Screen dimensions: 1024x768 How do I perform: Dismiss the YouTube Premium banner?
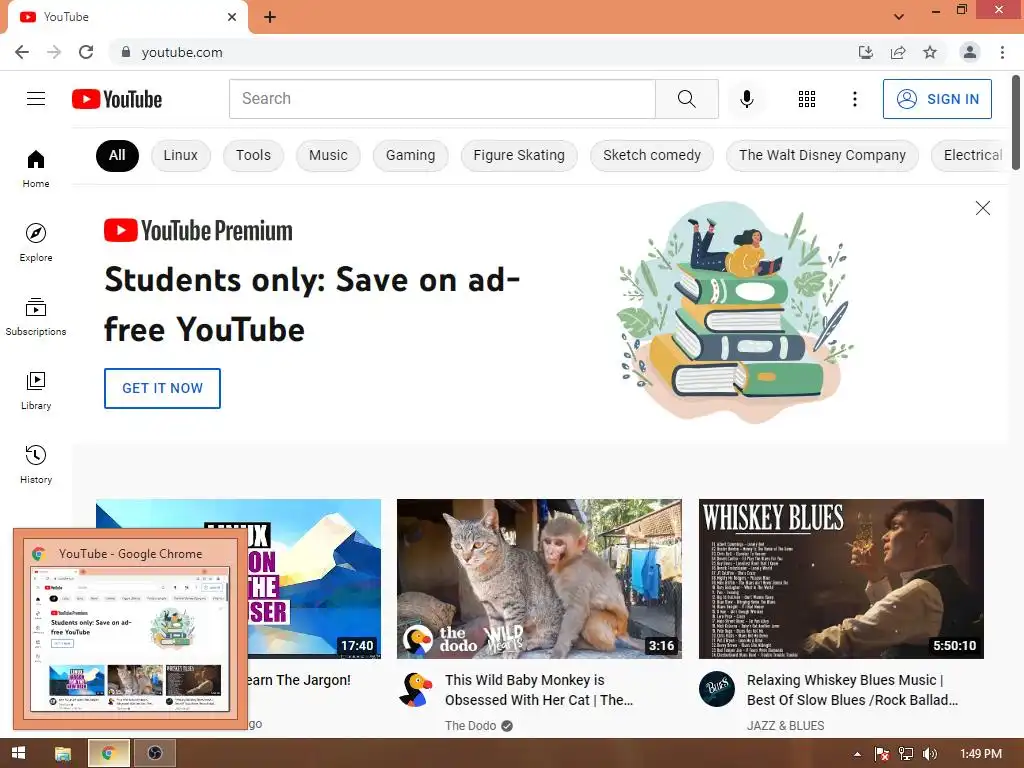982,208
